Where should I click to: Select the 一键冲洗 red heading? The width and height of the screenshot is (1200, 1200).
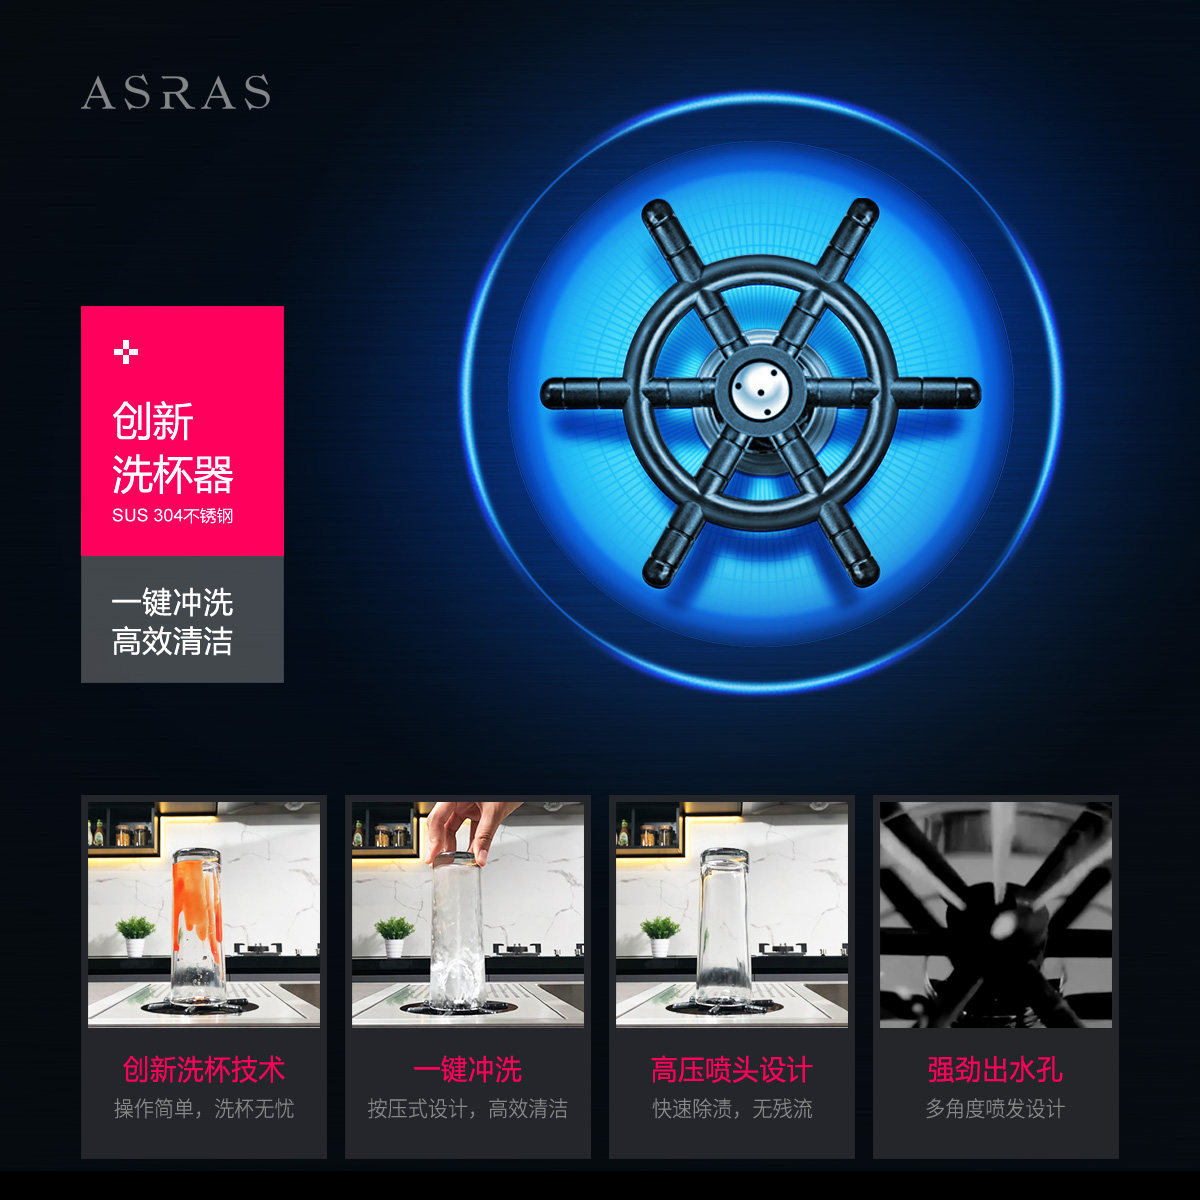pos(468,1069)
